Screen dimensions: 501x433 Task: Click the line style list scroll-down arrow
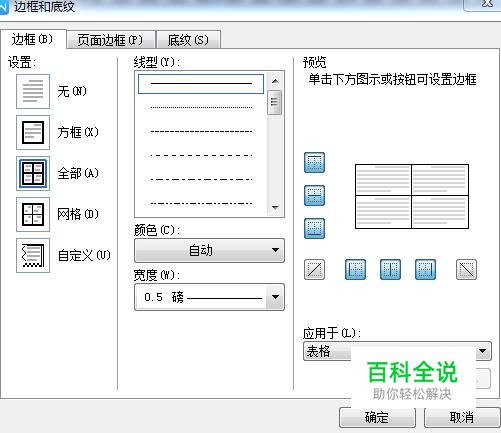275,207
